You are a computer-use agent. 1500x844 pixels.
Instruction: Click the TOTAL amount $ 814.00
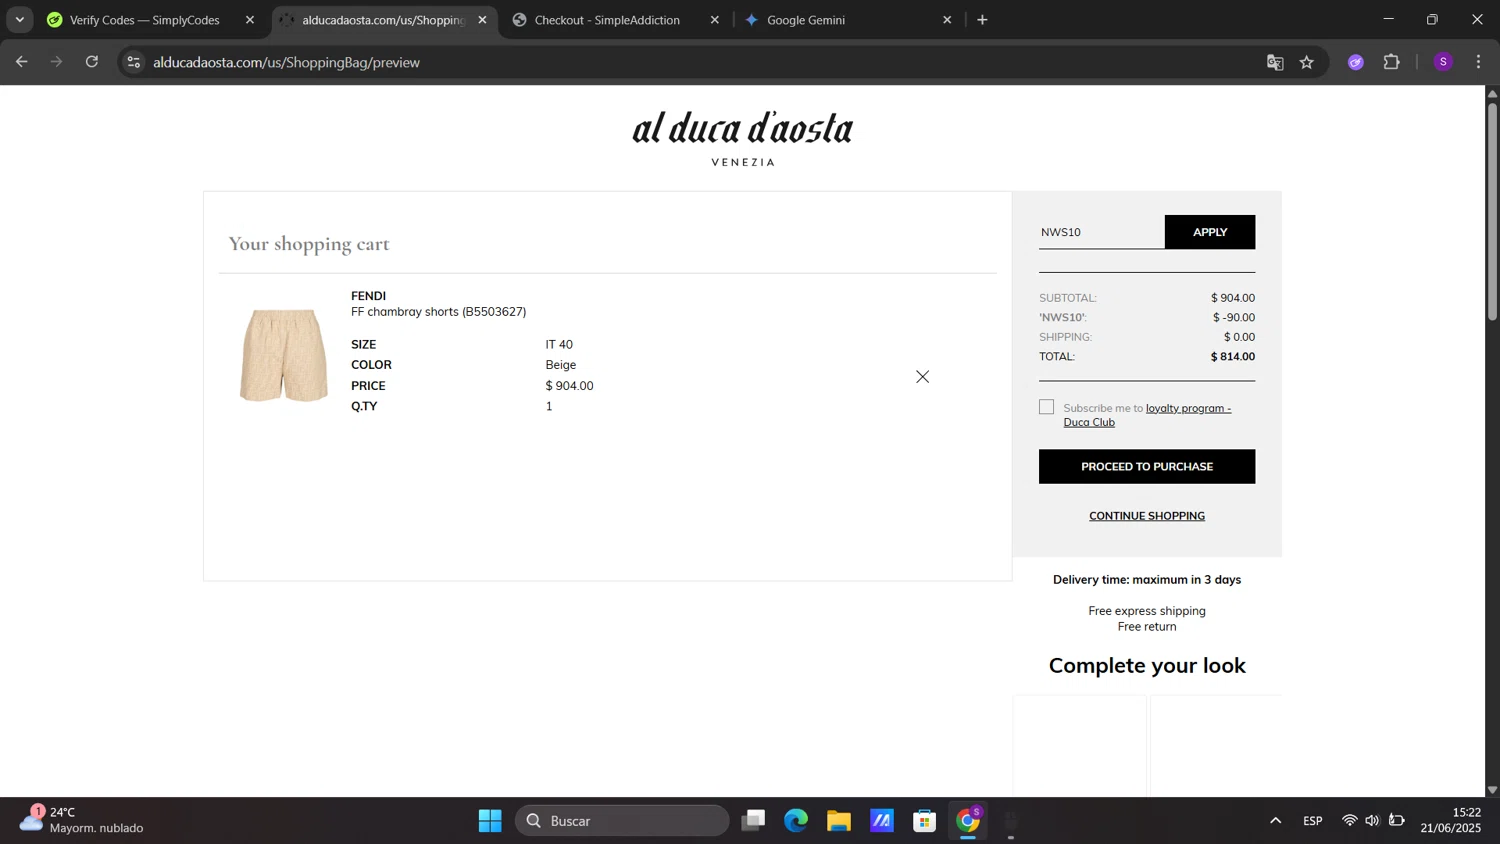1232,357
